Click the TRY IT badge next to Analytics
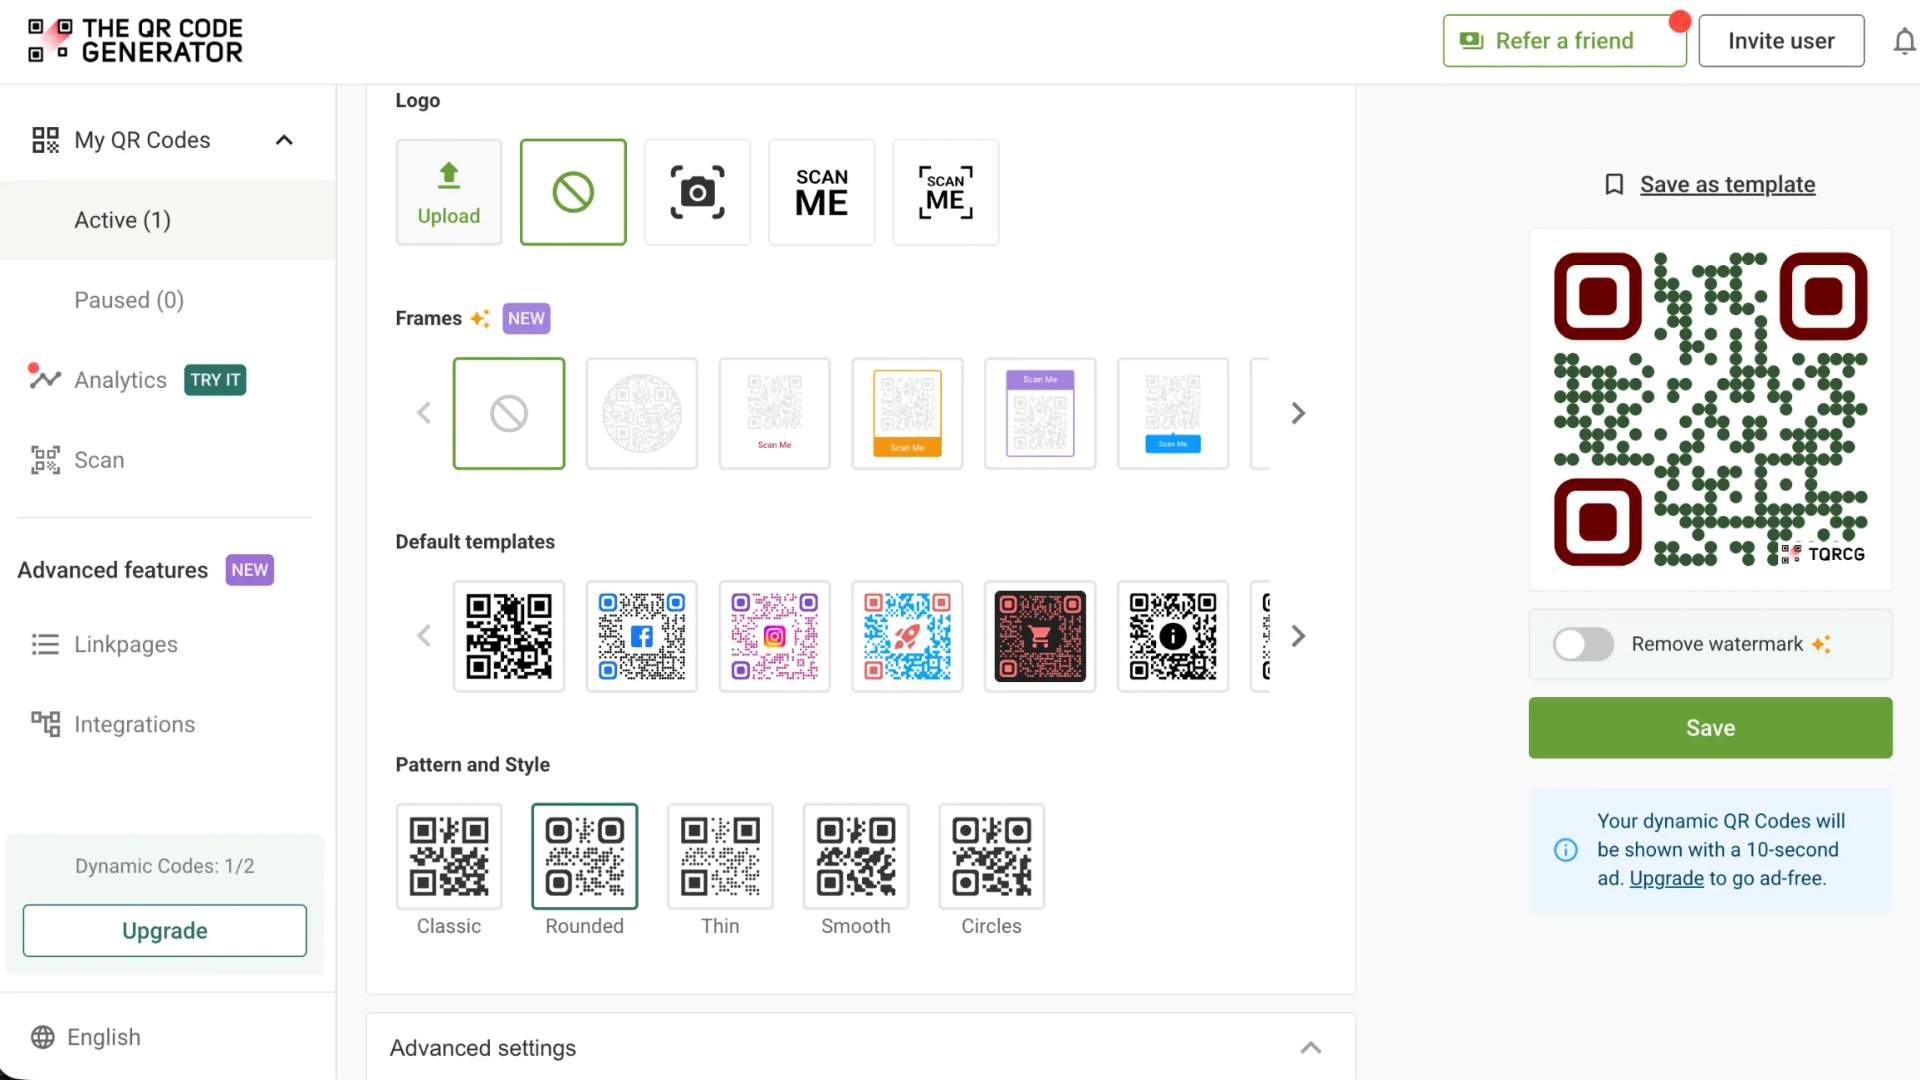The width and height of the screenshot is (1920, 1080). pos(215,380)
